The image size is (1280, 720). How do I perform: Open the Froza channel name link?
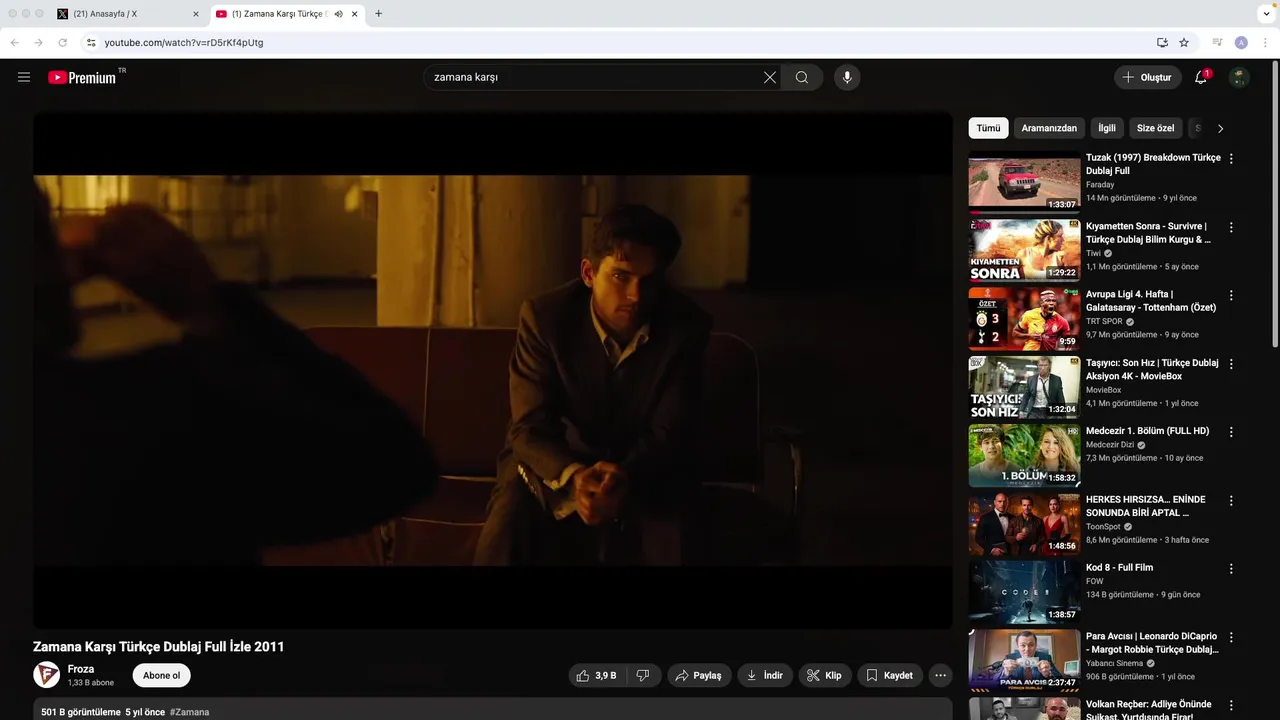tap(81, 669)
